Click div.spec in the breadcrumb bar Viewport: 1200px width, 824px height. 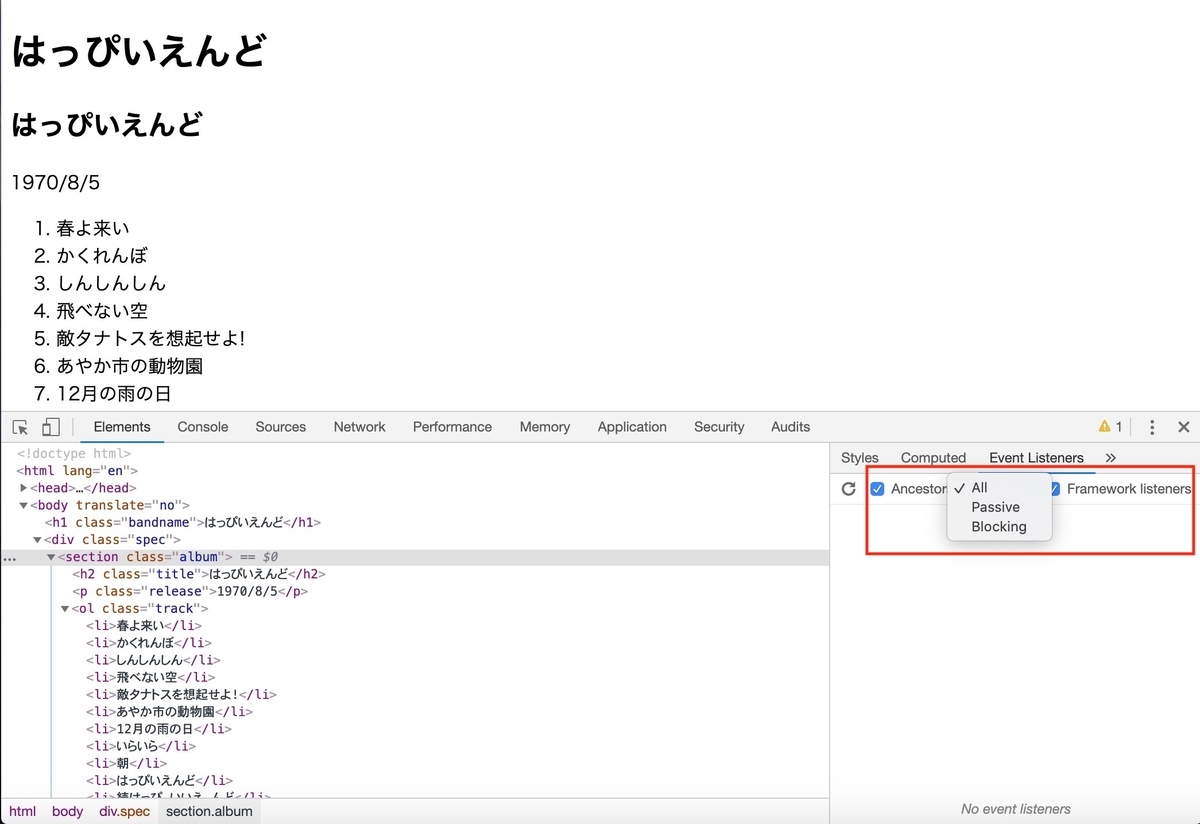pos(124,811)
